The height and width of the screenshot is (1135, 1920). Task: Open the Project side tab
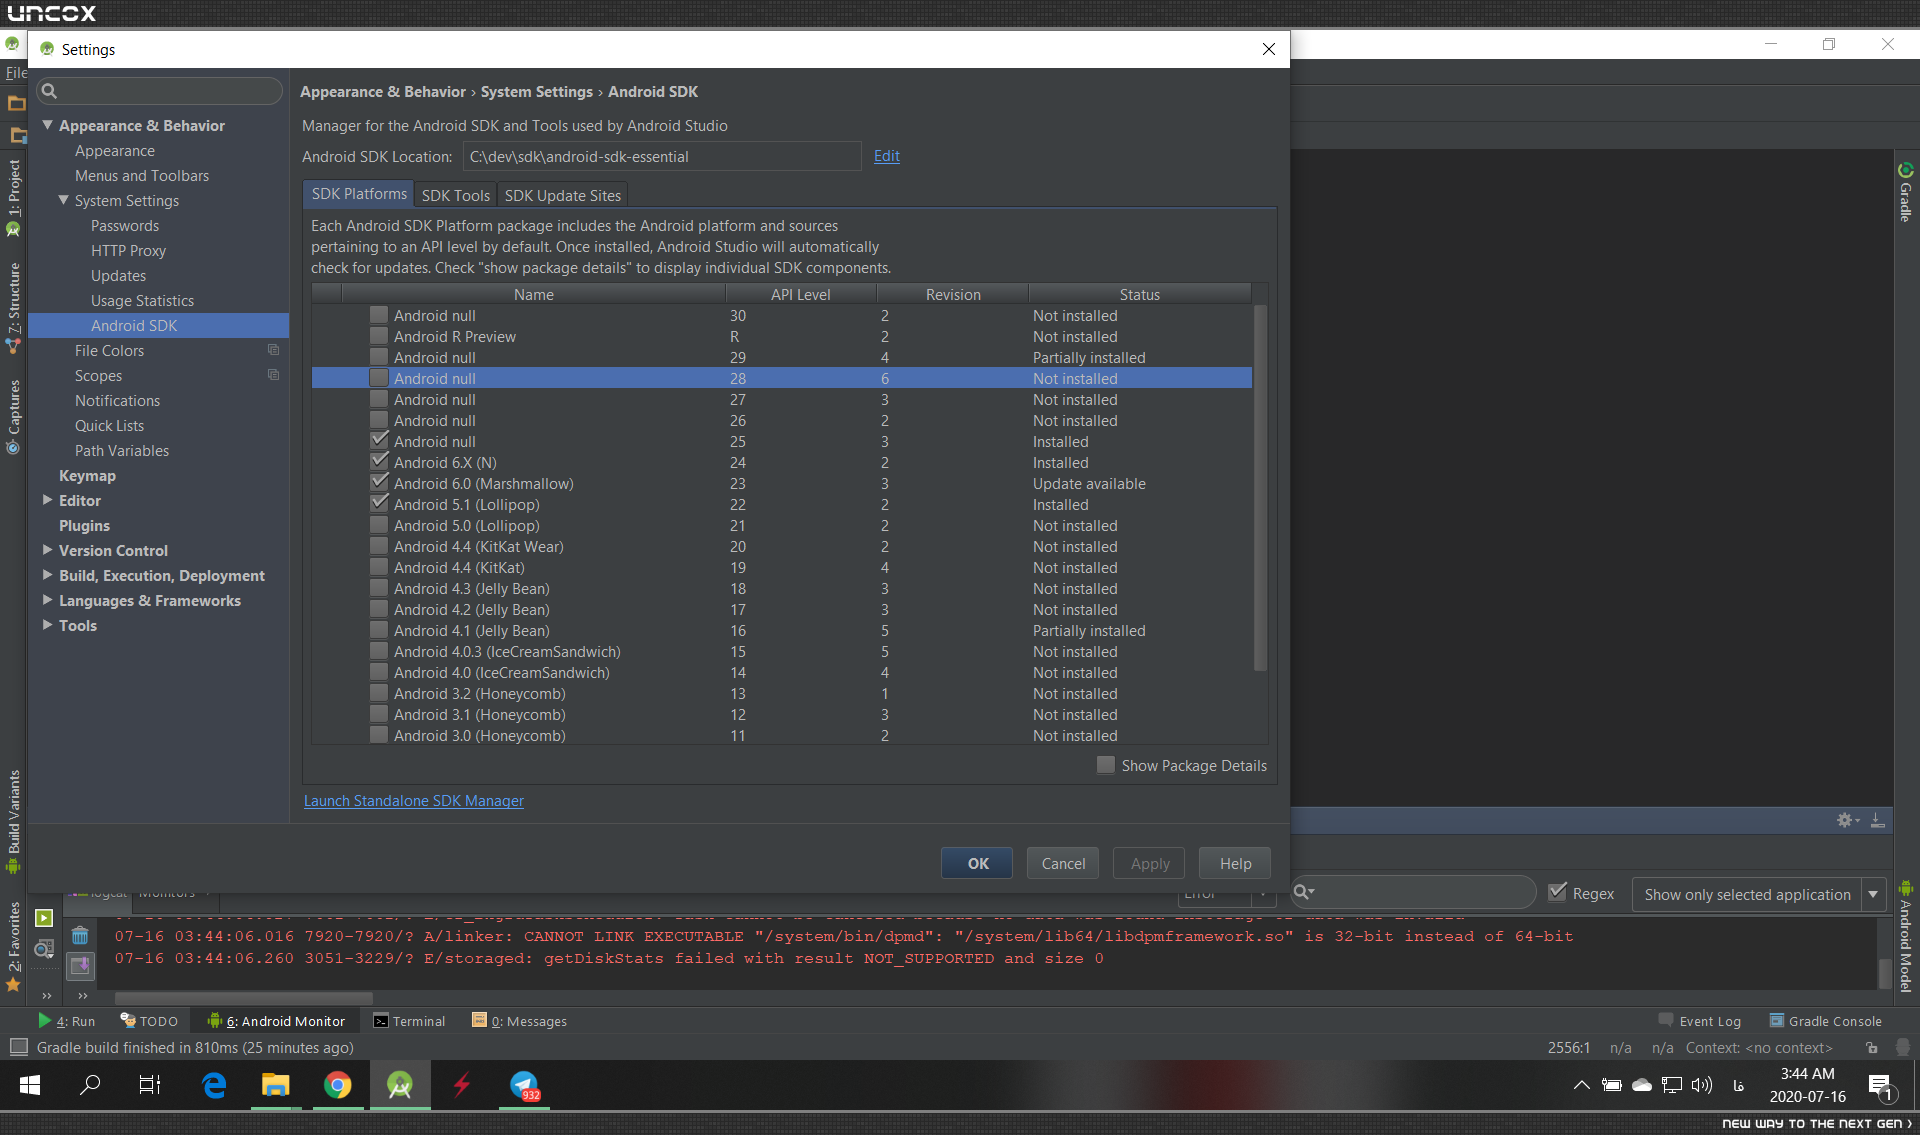coord(14,197)
